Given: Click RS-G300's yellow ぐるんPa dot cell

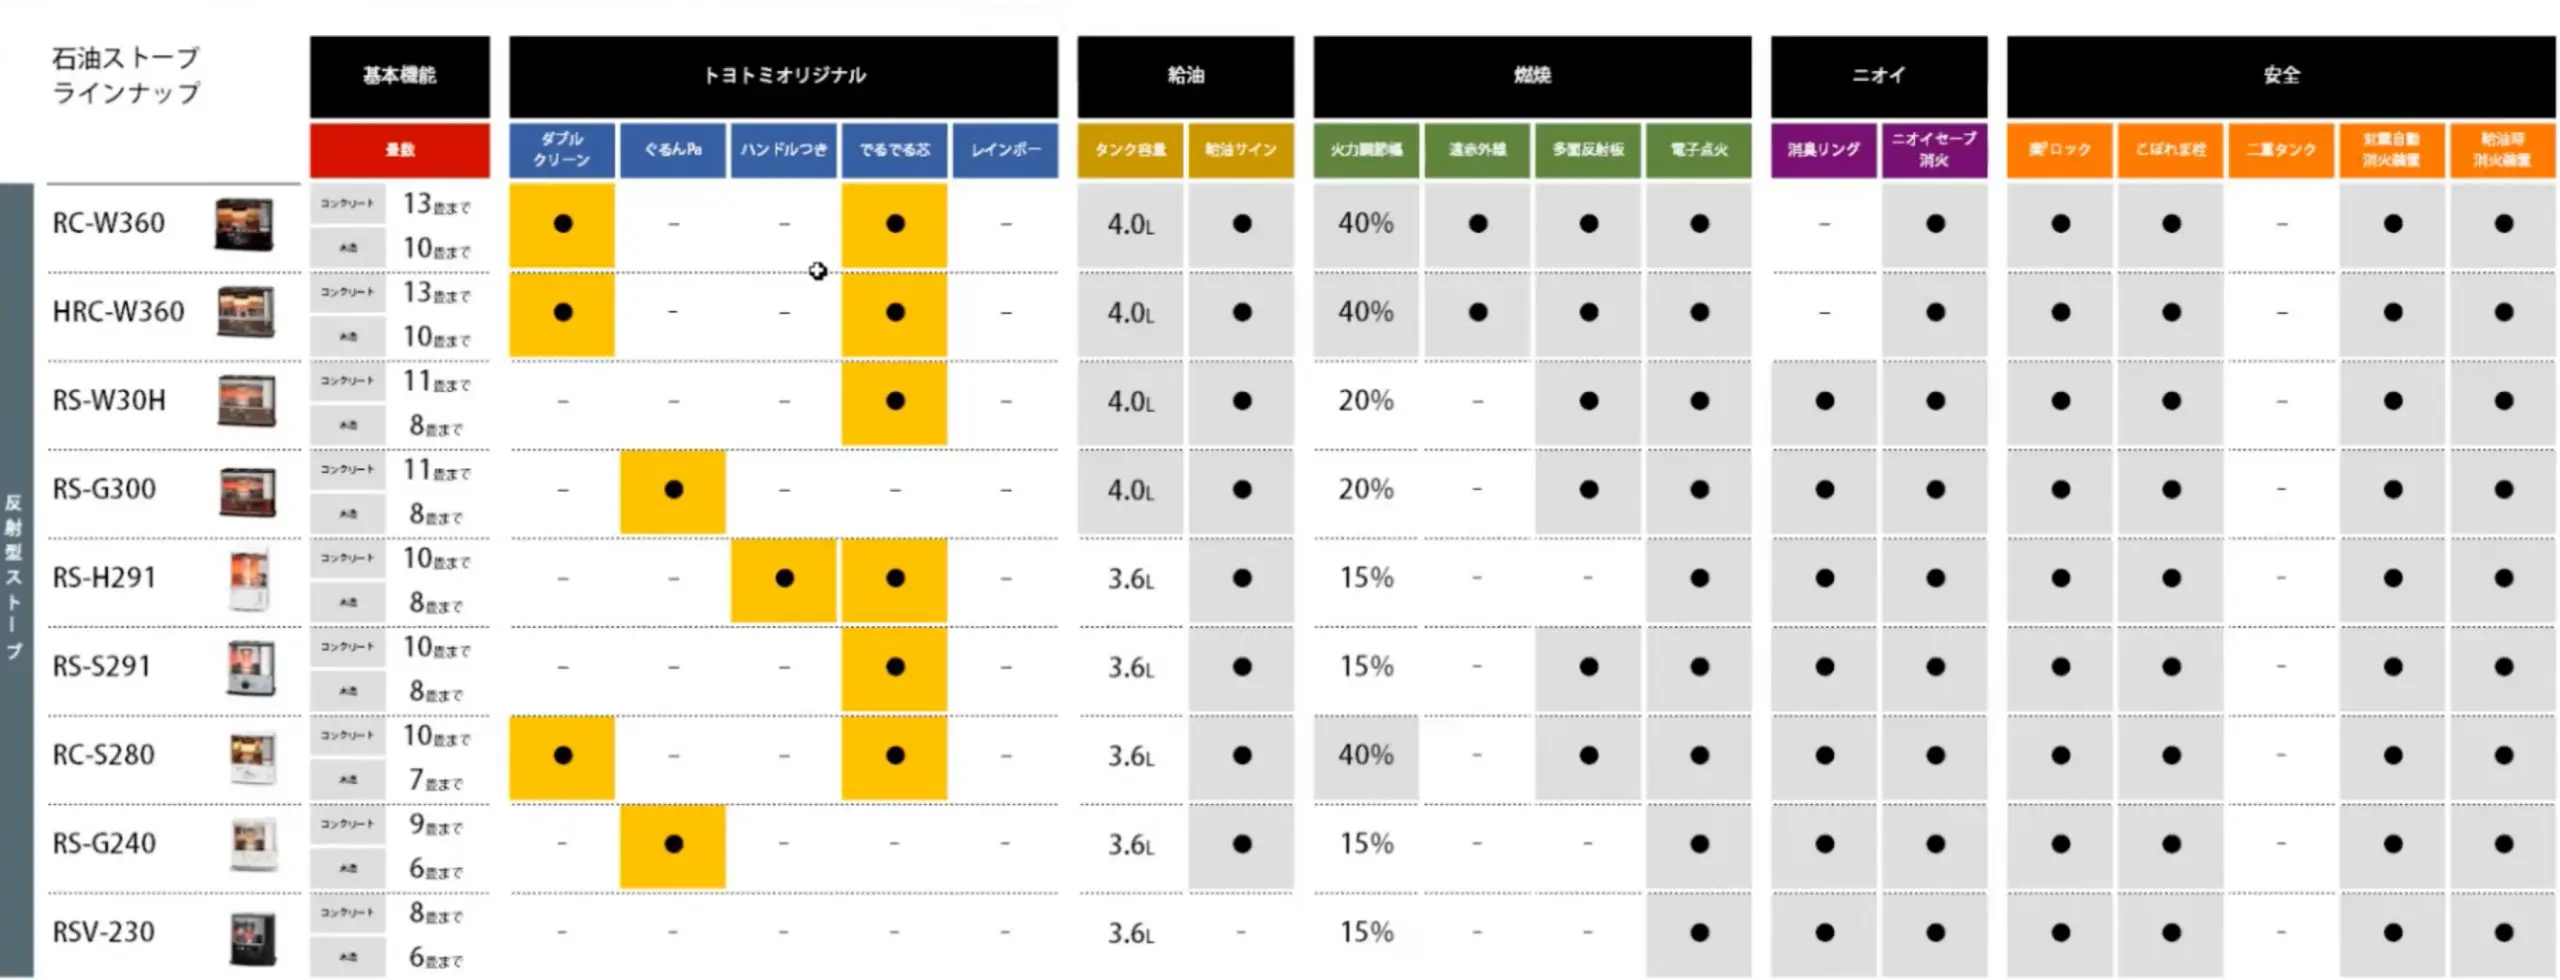Looking at the screenshot, I should (672, 491).
